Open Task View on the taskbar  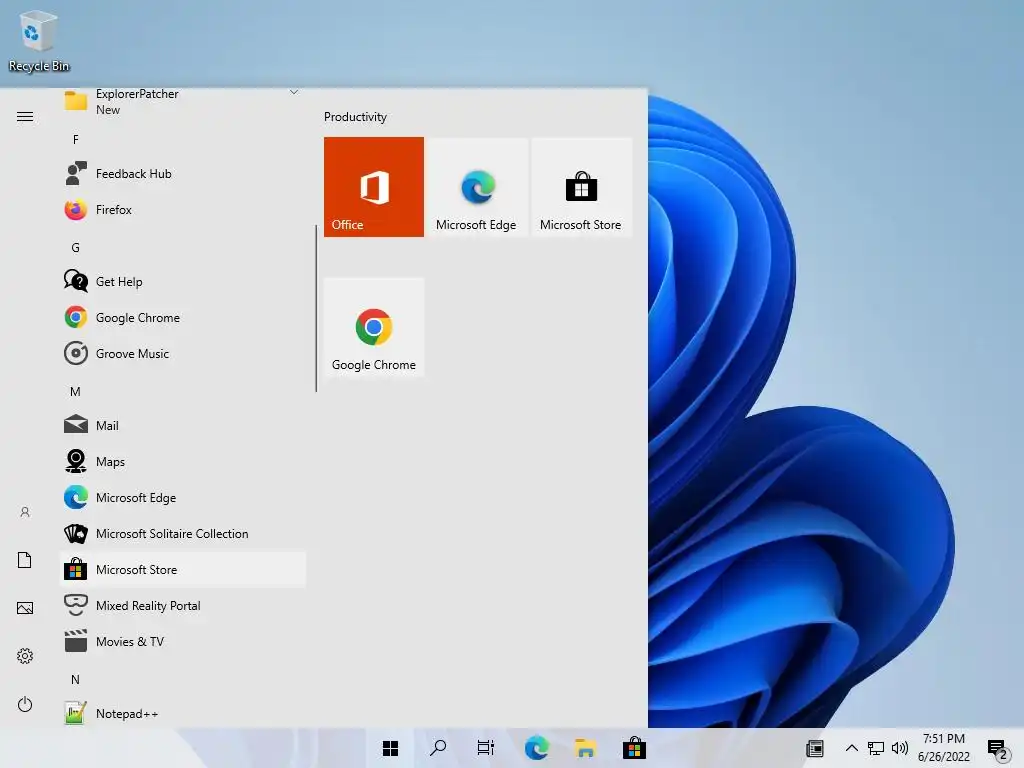[x=486, y=748]
